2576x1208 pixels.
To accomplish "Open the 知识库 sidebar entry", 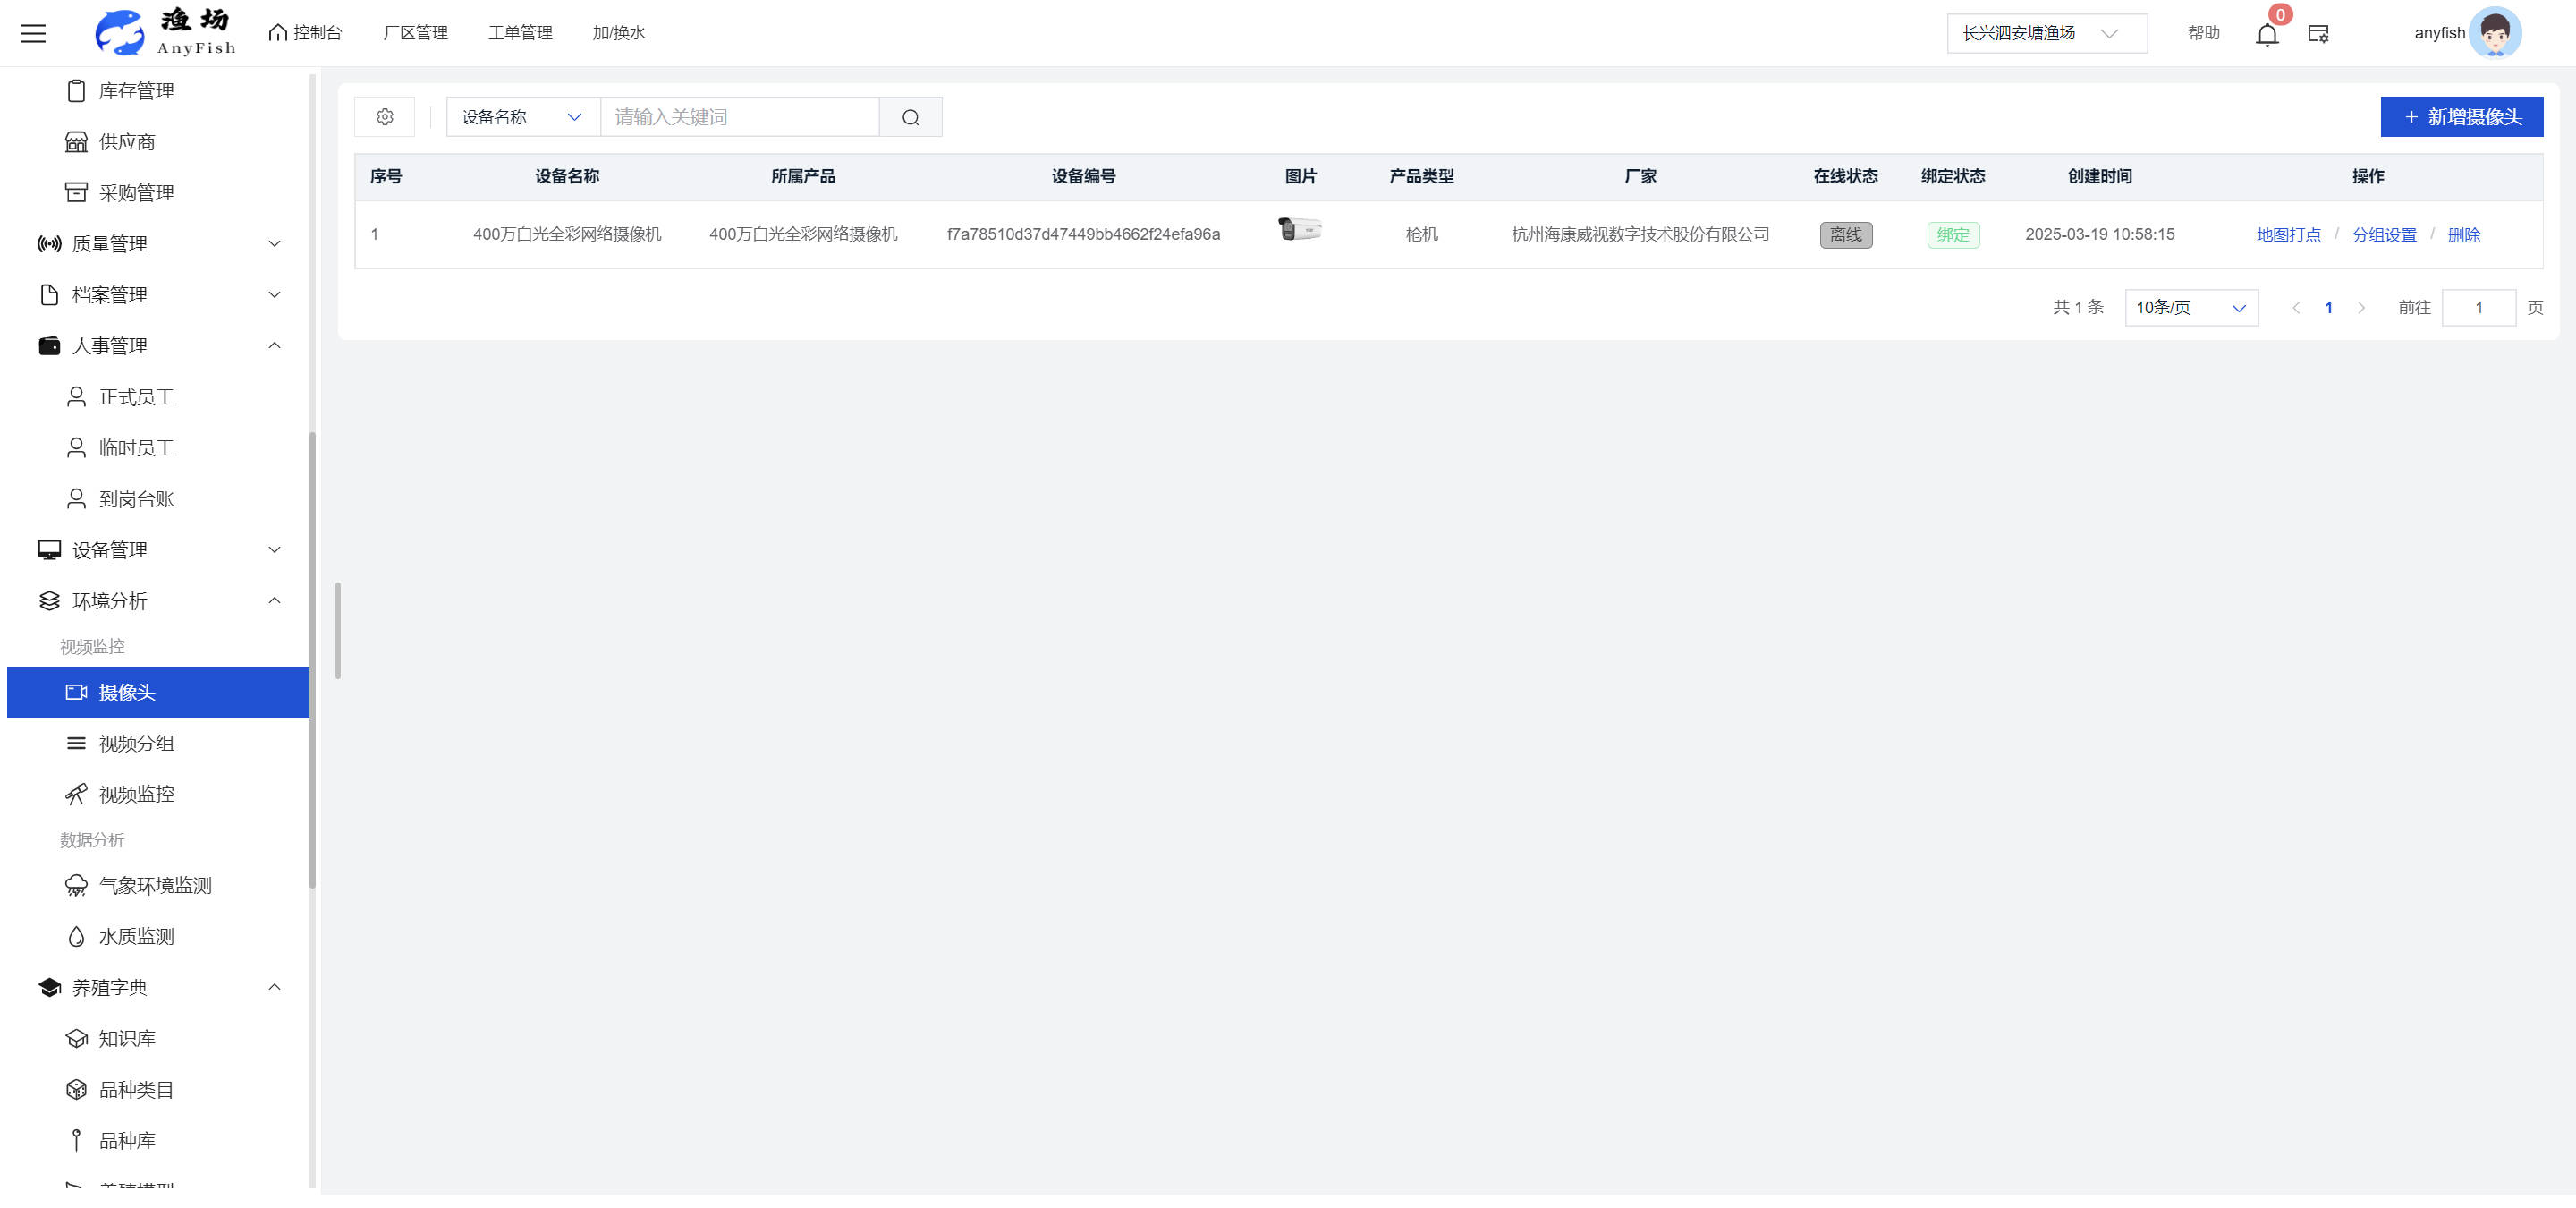I will click(x=127, y=1038).
